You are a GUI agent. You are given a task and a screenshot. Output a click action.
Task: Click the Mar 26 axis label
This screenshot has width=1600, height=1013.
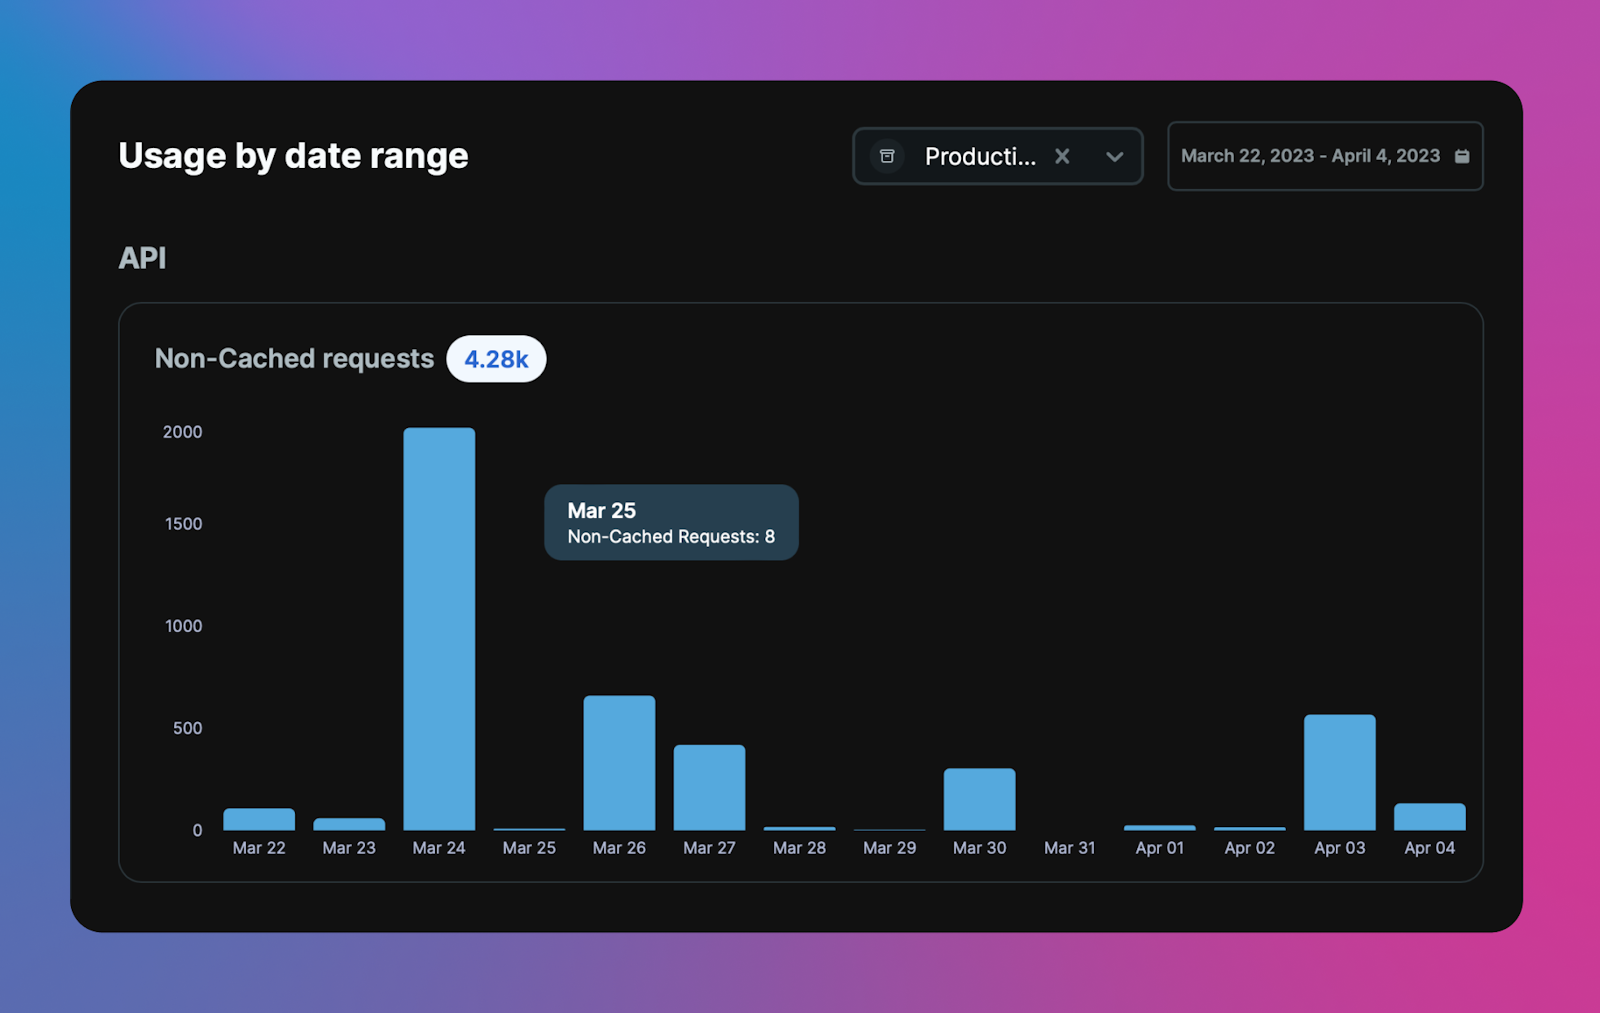tap(619, 848)
